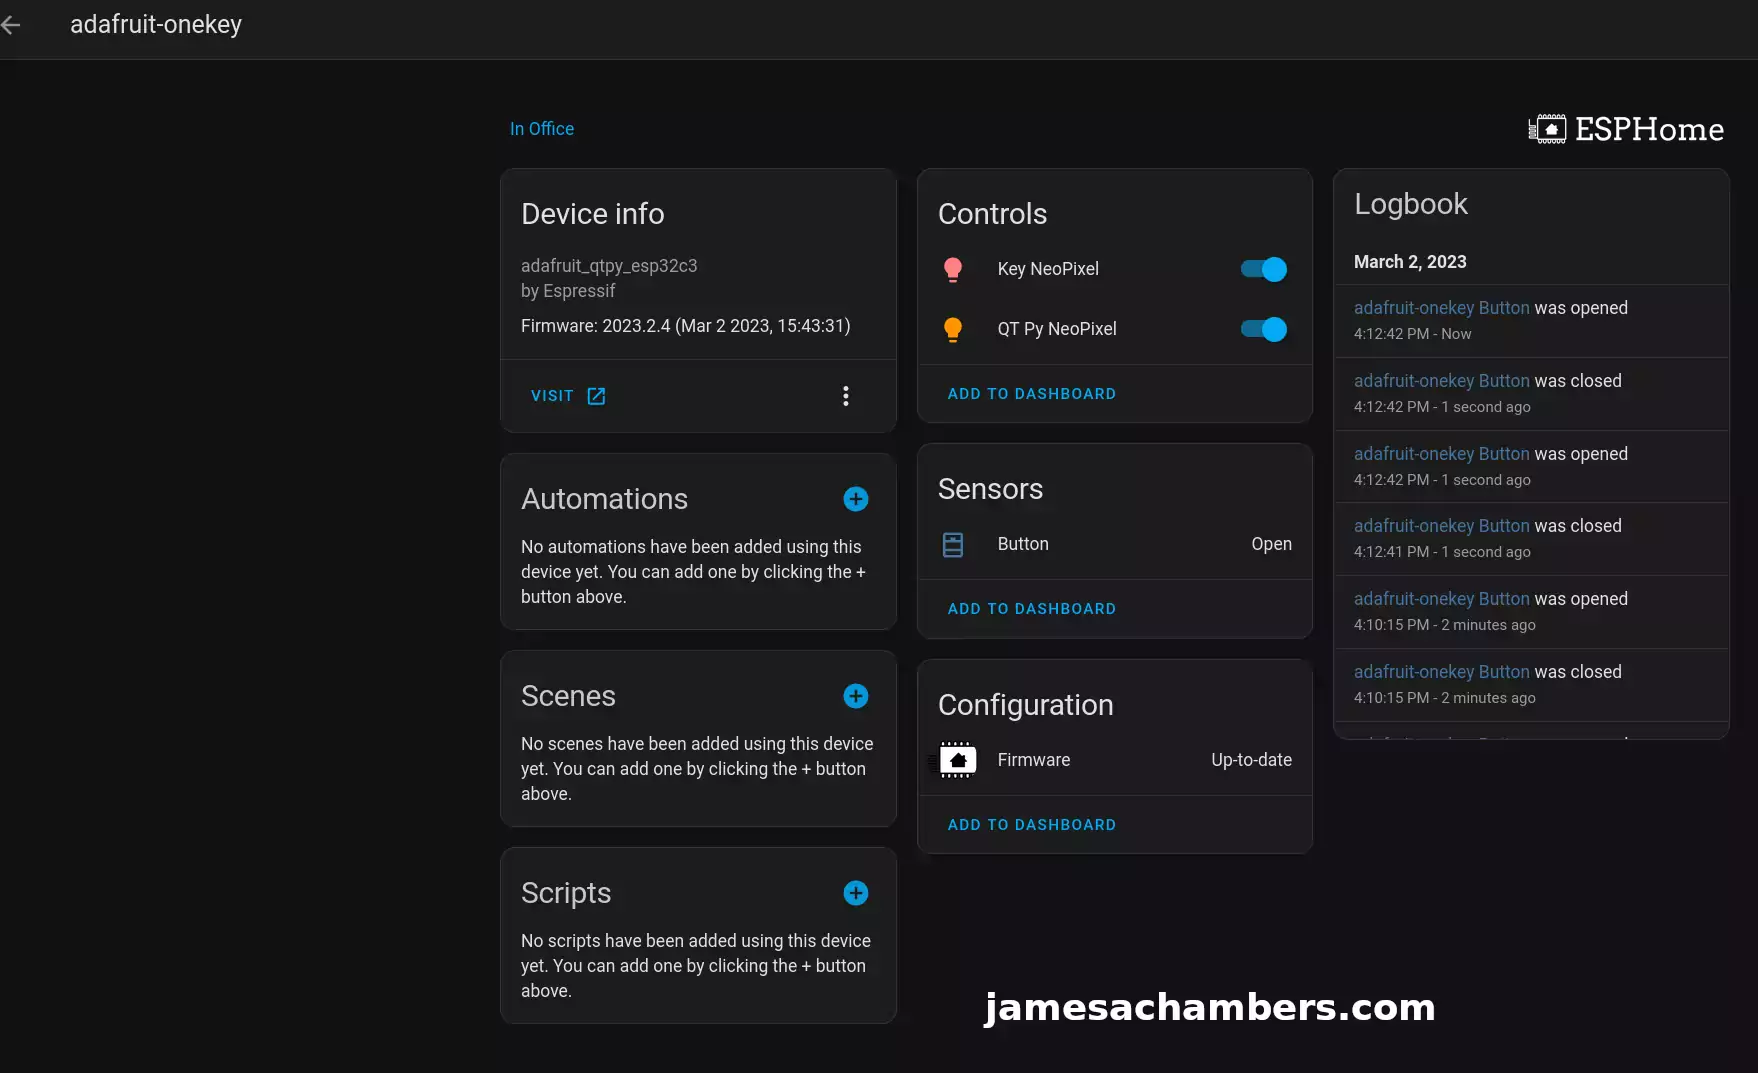The image size is (1758, 1073).
Task: Open the Button sensor entity row
Action: [1115, 544]
